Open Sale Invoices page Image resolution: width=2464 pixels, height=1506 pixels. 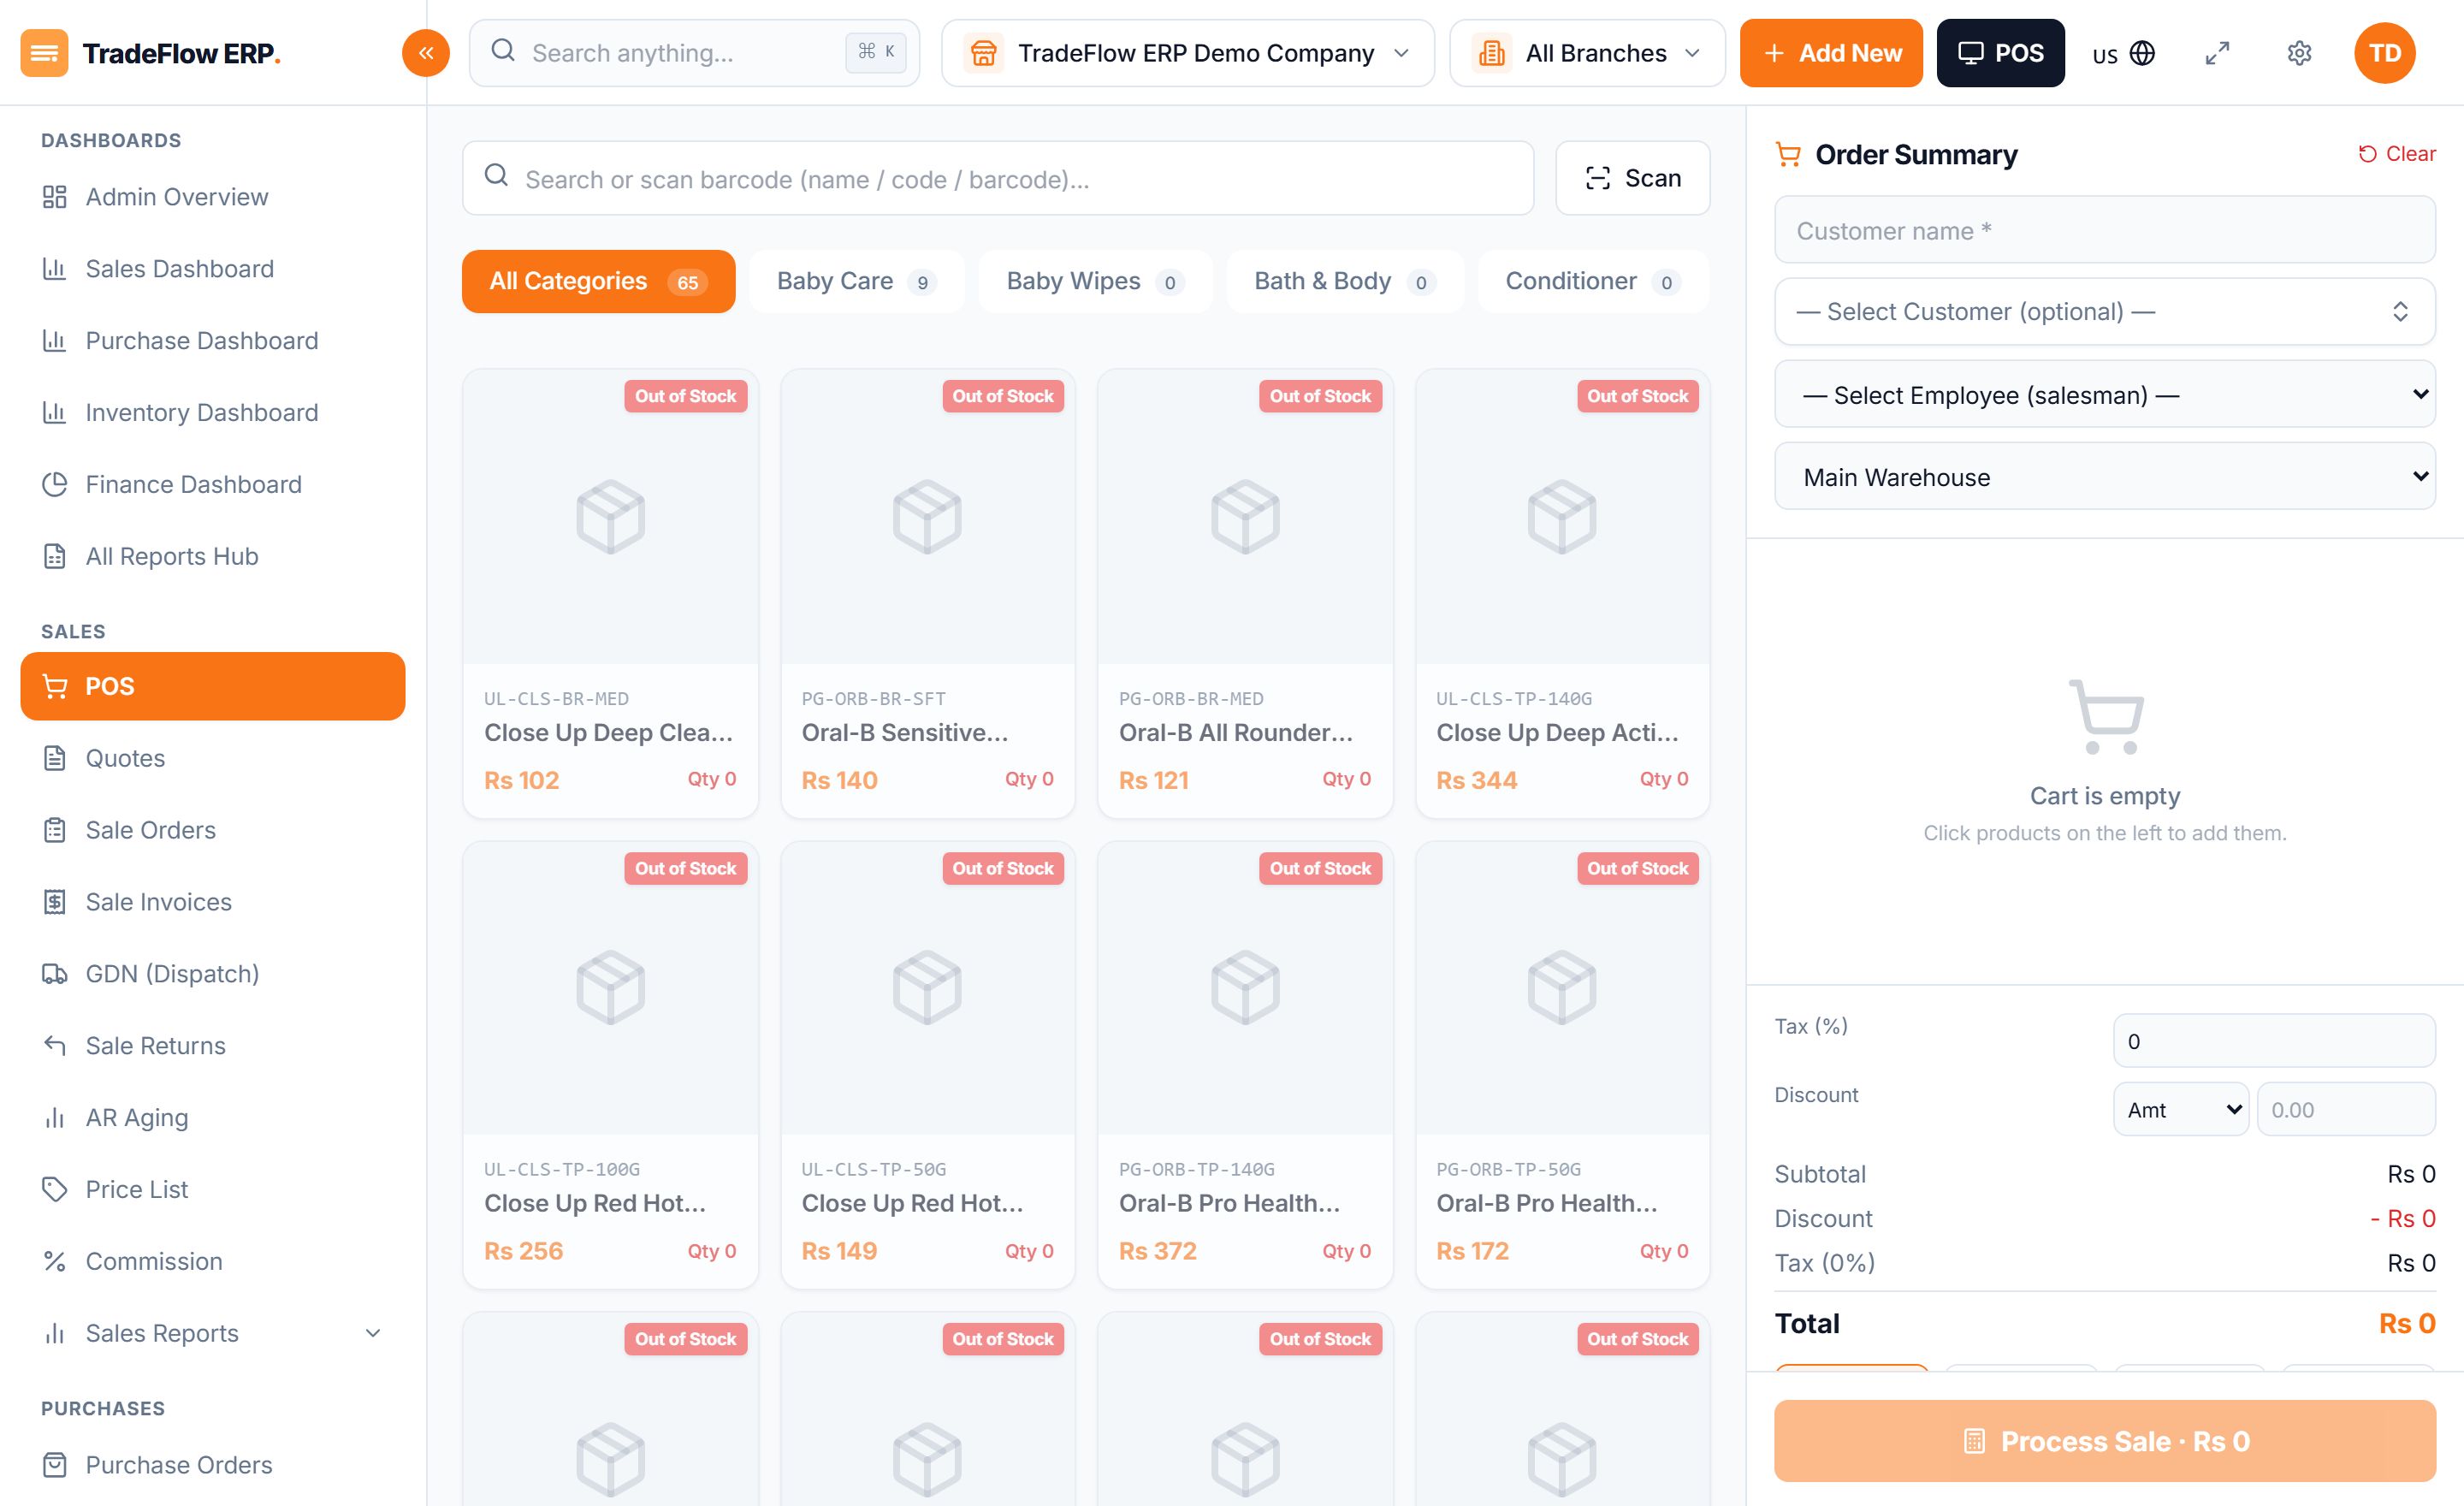[x=213, y=902]
